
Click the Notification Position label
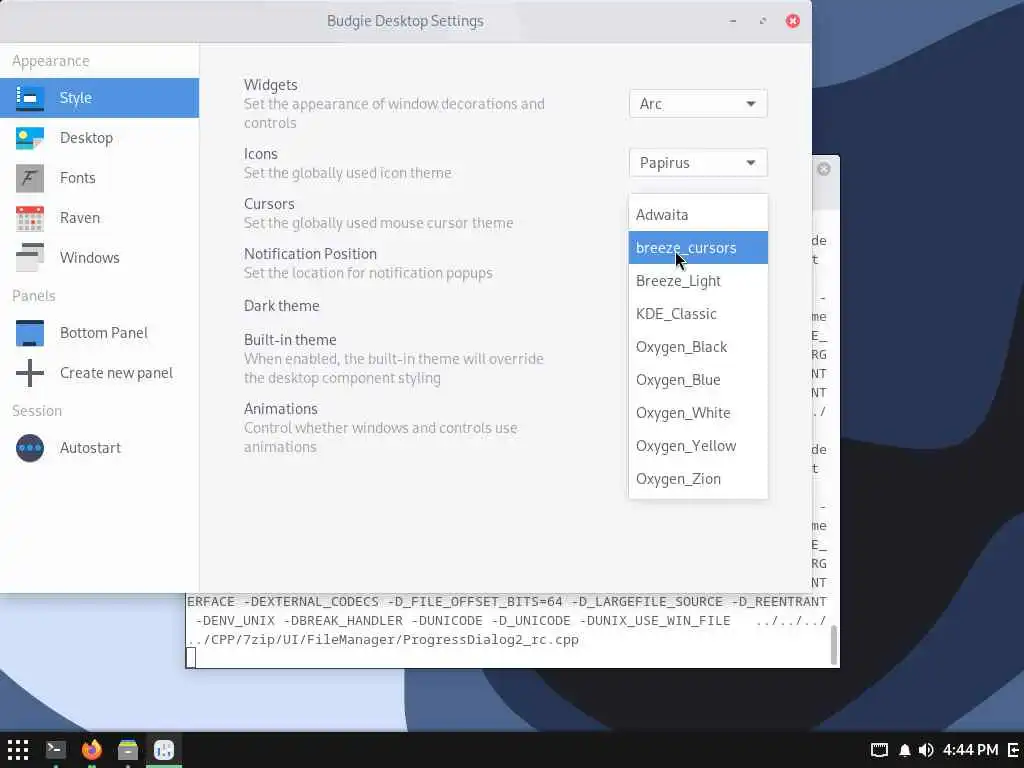tap(310, 253)
